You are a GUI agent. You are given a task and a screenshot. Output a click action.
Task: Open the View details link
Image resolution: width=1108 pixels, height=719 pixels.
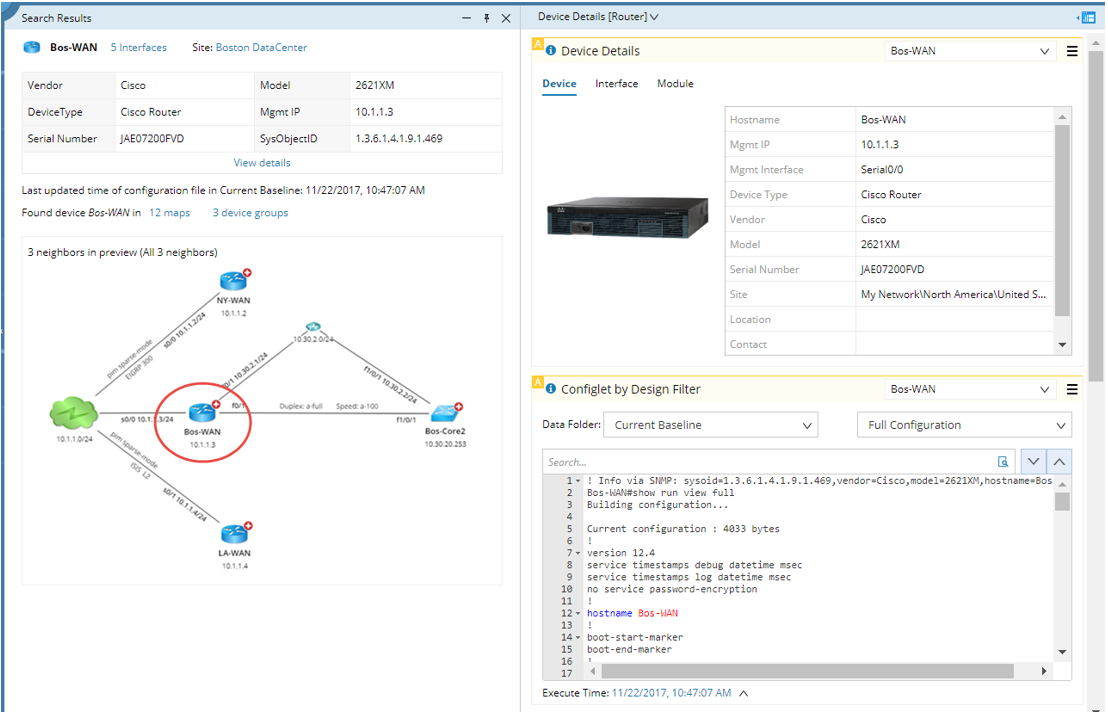[262, 163]
